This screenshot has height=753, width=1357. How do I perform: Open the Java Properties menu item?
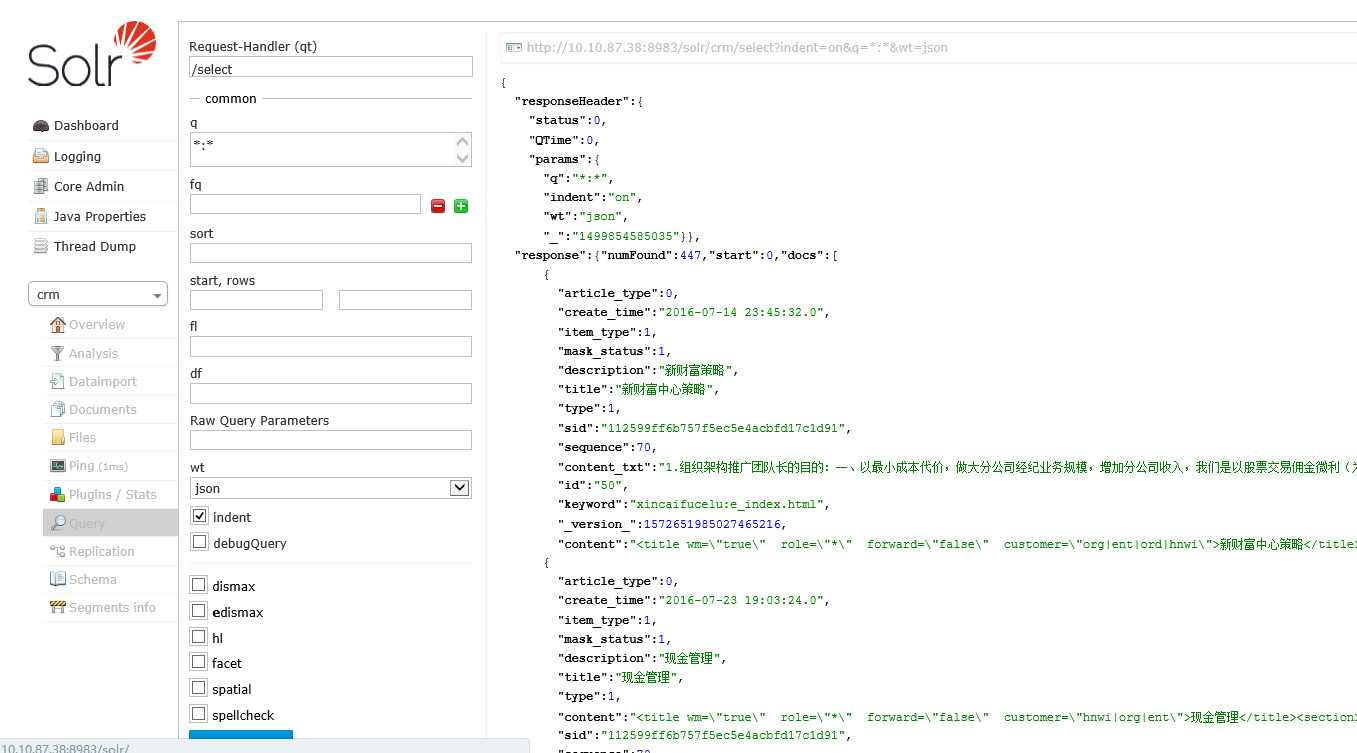(100, 216)
